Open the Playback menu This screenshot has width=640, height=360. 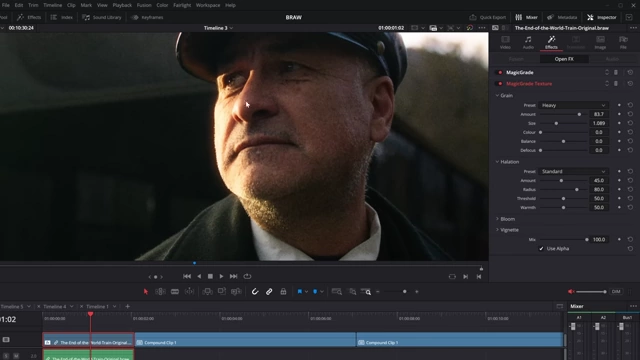[x=122, y=5]
